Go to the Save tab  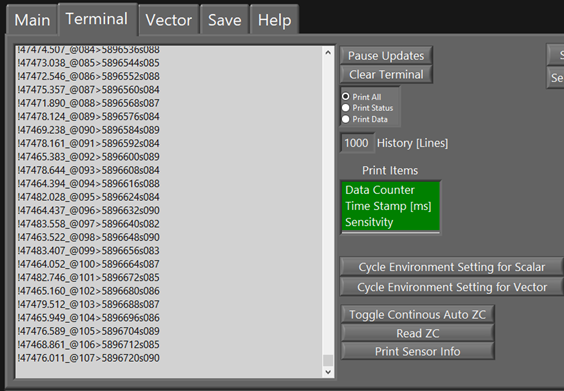click(x=224, y=20)
